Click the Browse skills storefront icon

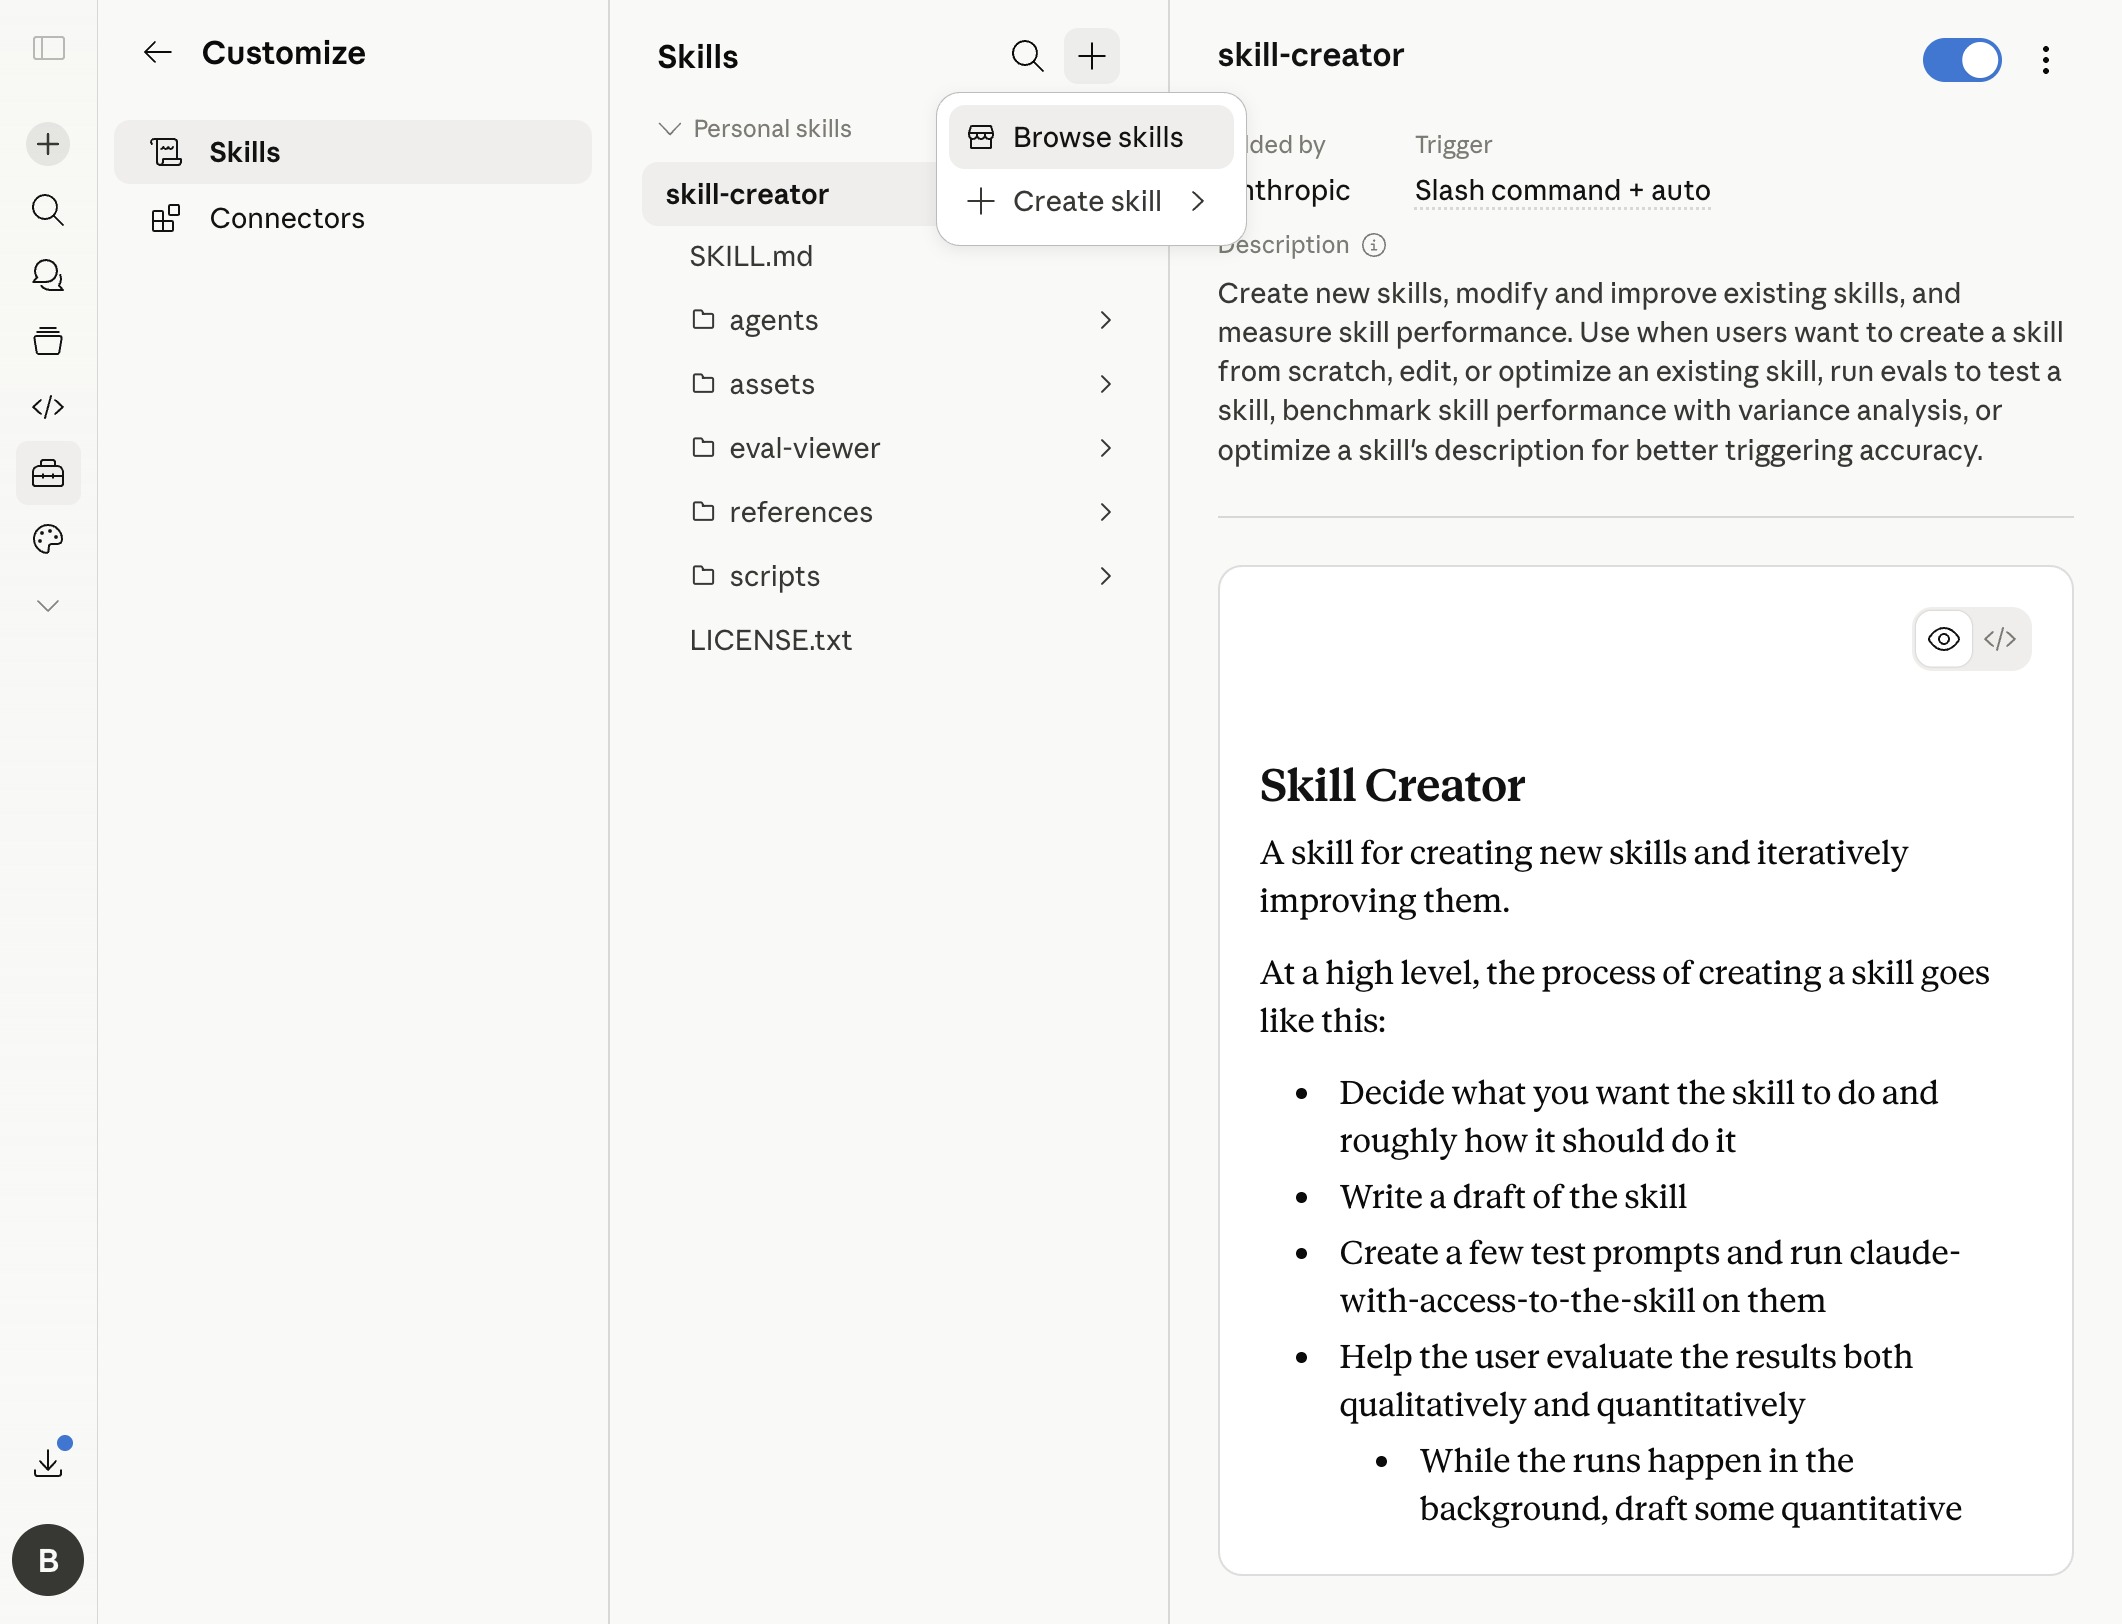click(981, 138)
